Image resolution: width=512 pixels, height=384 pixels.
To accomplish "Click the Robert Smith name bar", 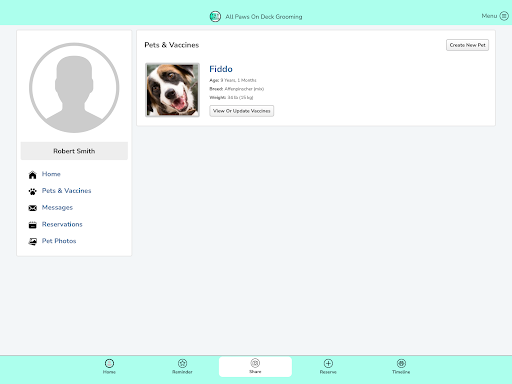I will pos(74,151).
